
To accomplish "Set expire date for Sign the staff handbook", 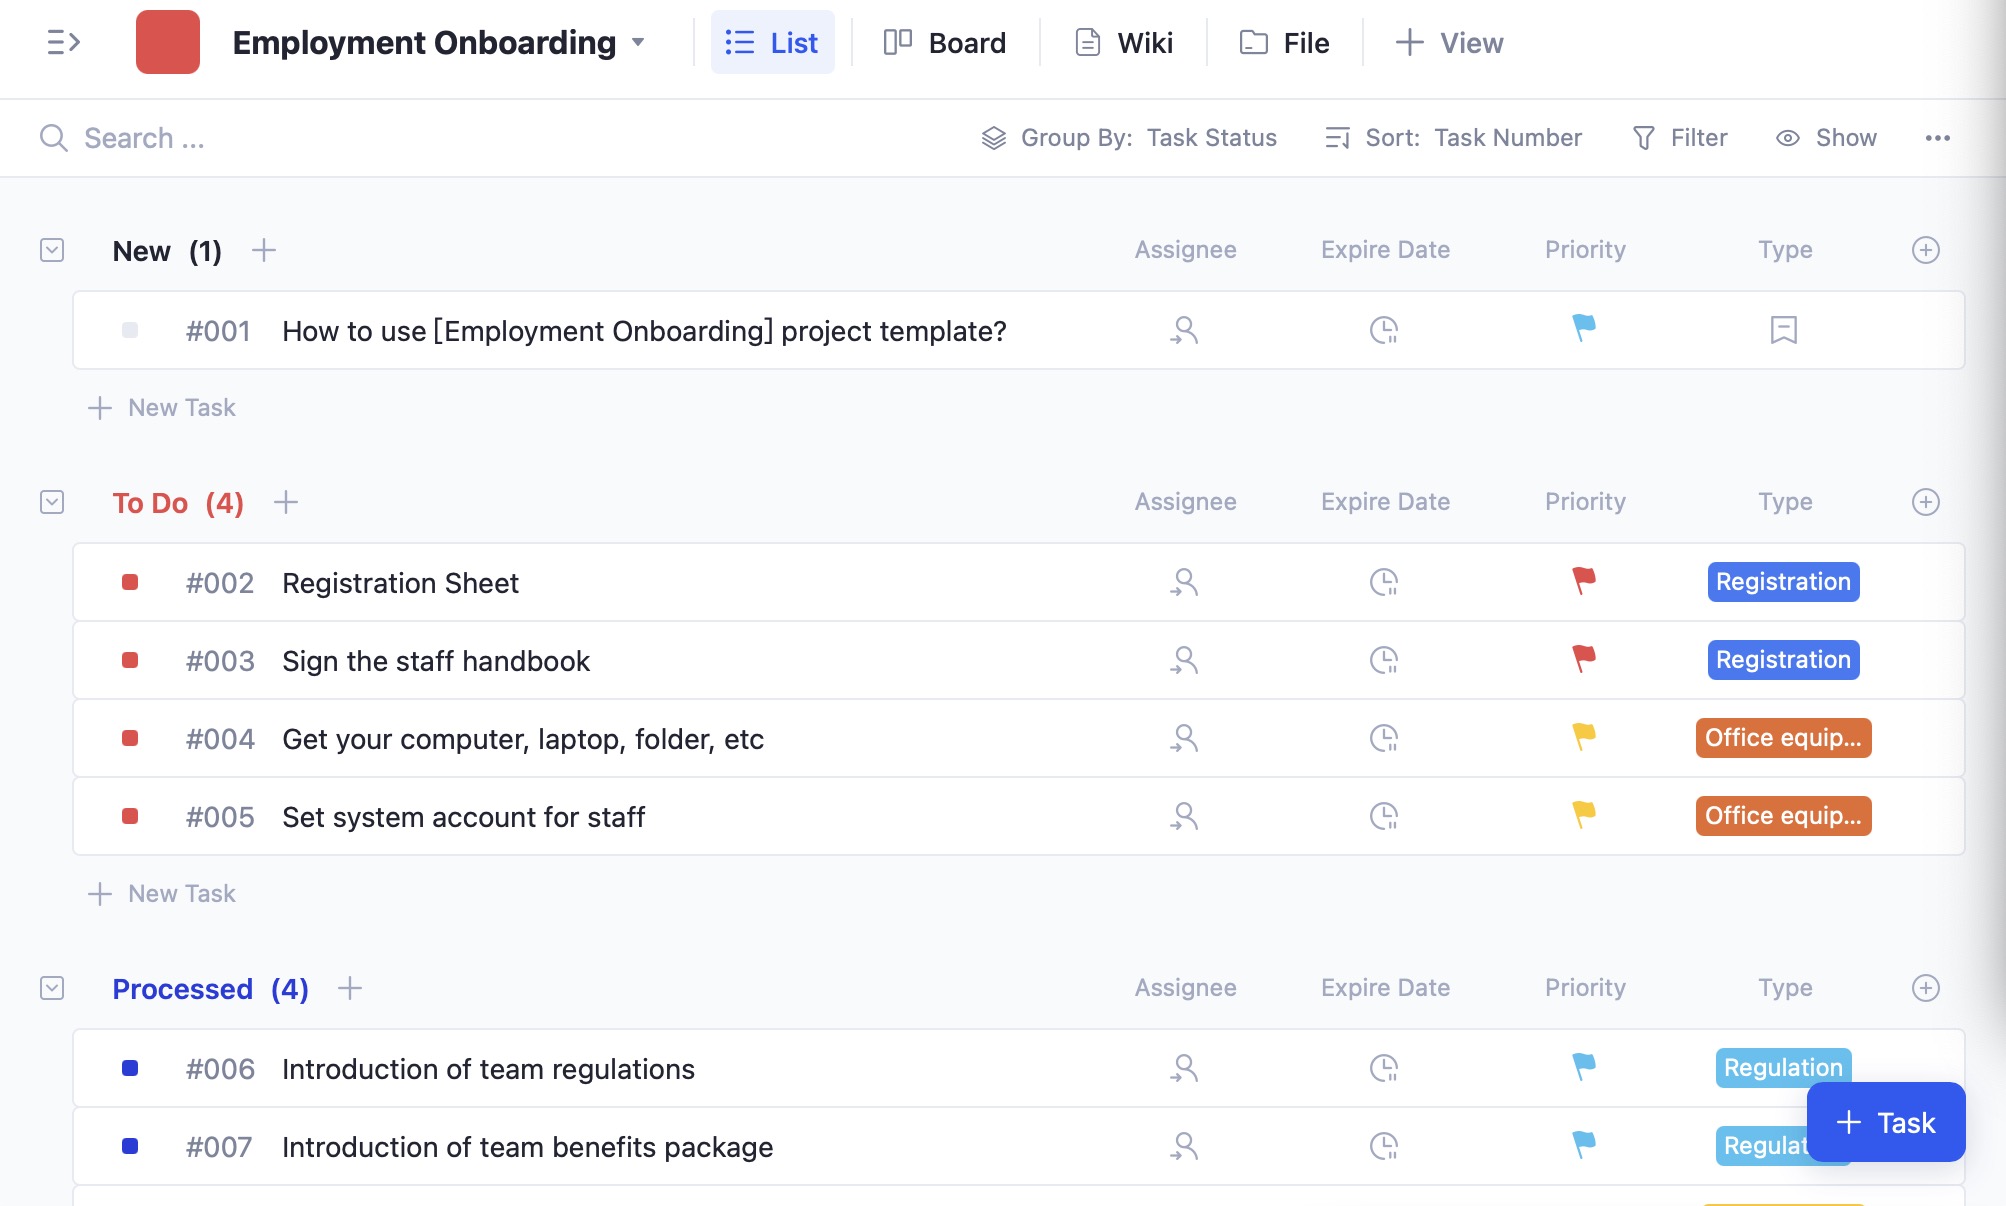I will [1384, 660].
